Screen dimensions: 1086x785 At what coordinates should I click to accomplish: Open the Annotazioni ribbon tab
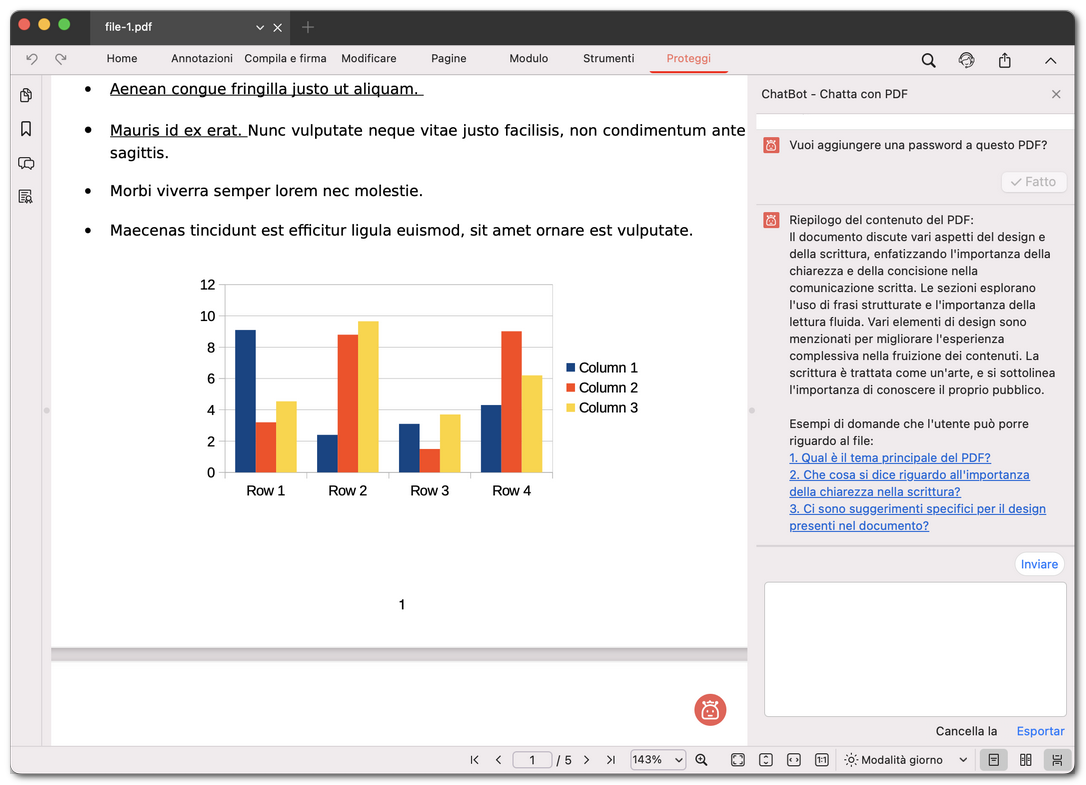(201, 58)
